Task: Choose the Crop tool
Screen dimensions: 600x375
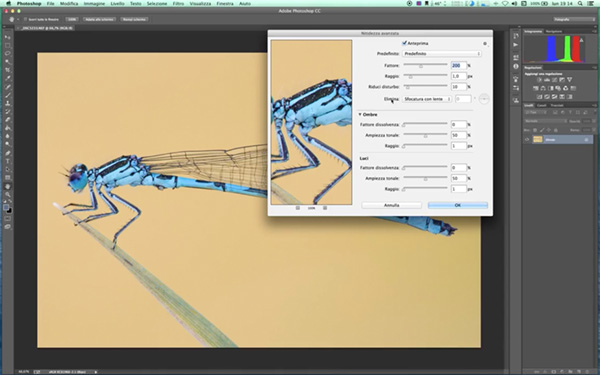Action: [x=8, y=70]
